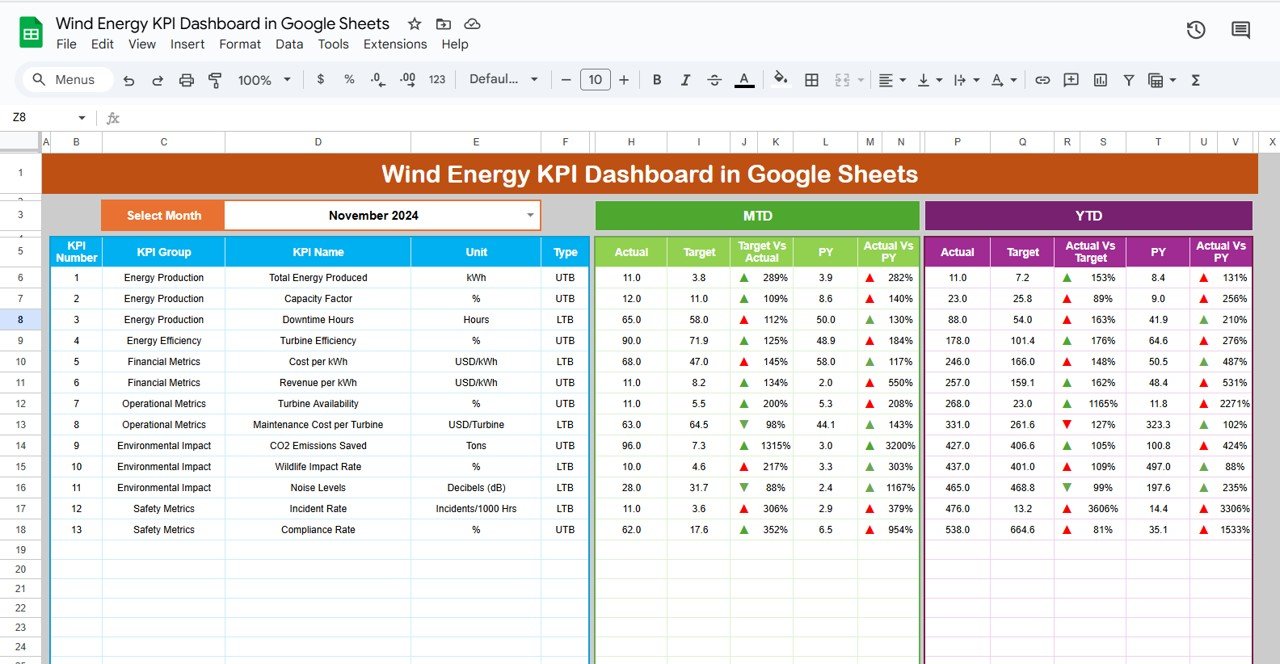Select the CO2 Emissions Saved cell

pyautogui.click(x=318, y=446)
